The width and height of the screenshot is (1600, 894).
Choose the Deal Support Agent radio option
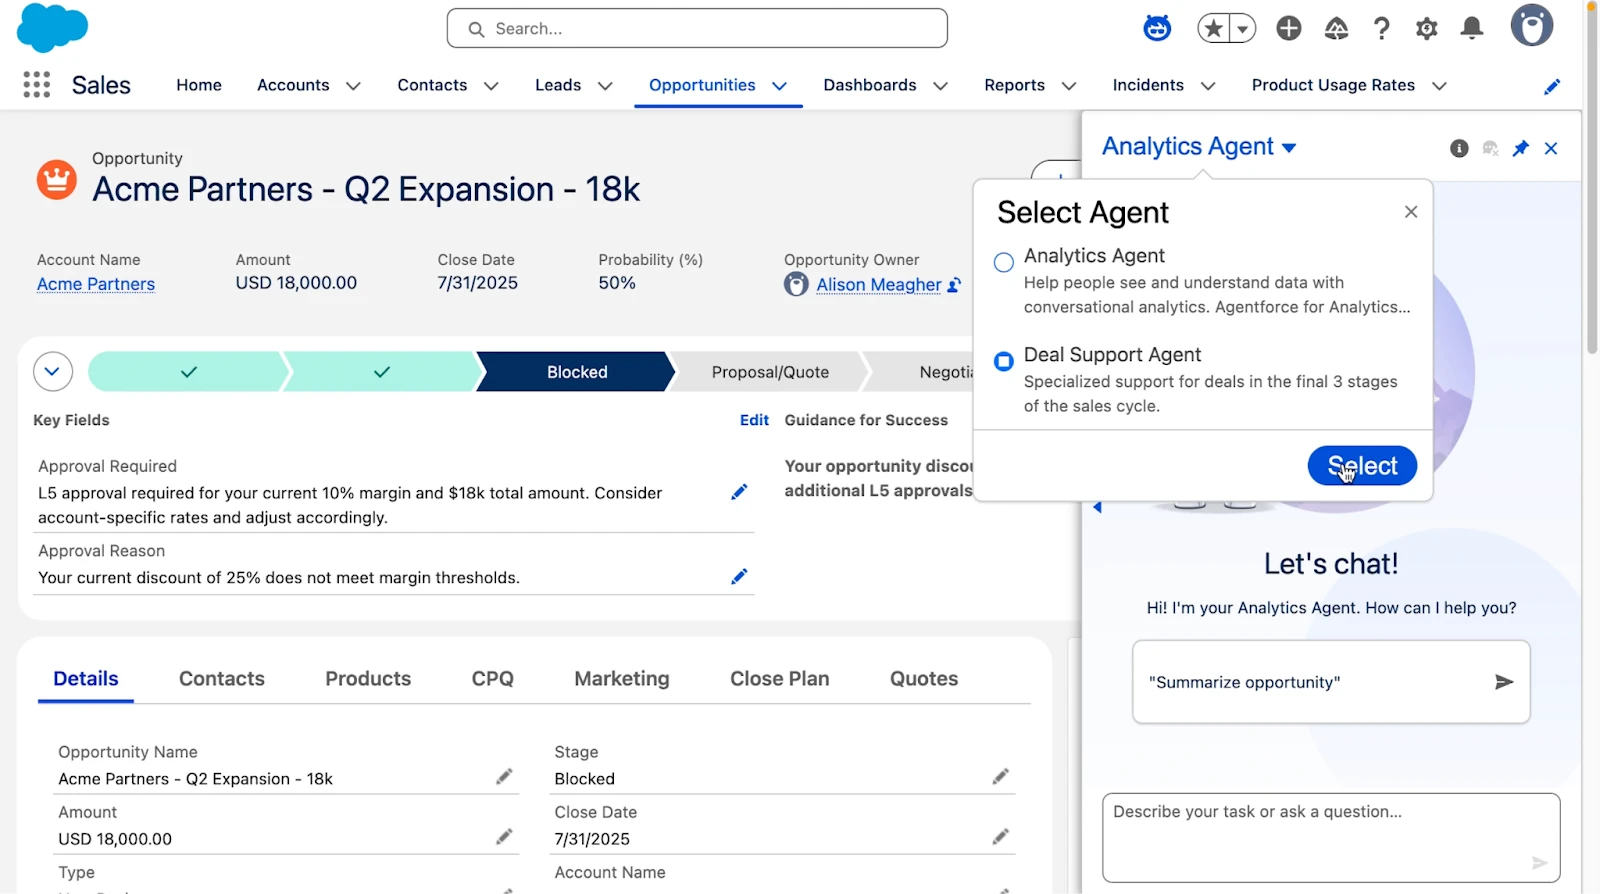tap(1004, 361)
